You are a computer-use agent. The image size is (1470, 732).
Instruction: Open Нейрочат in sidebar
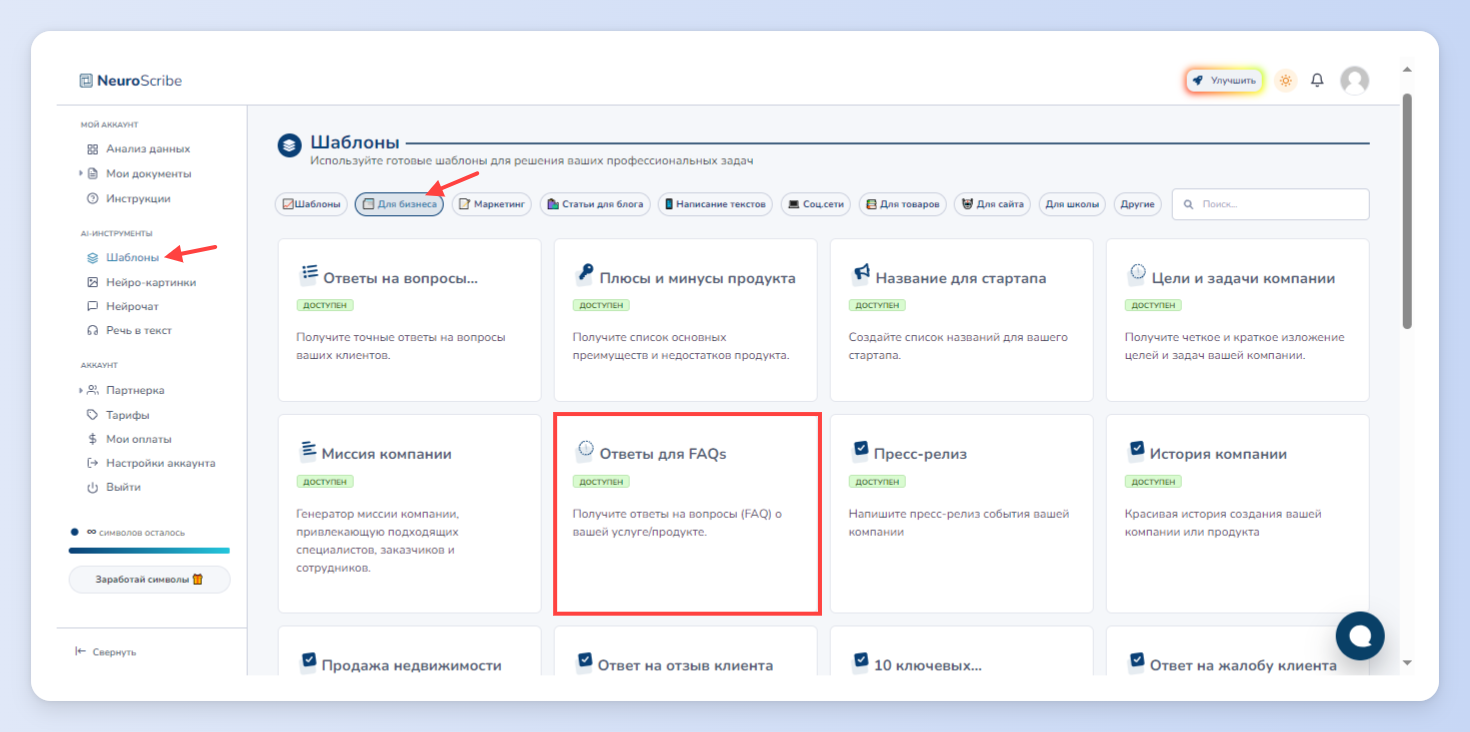pos(132,306)
